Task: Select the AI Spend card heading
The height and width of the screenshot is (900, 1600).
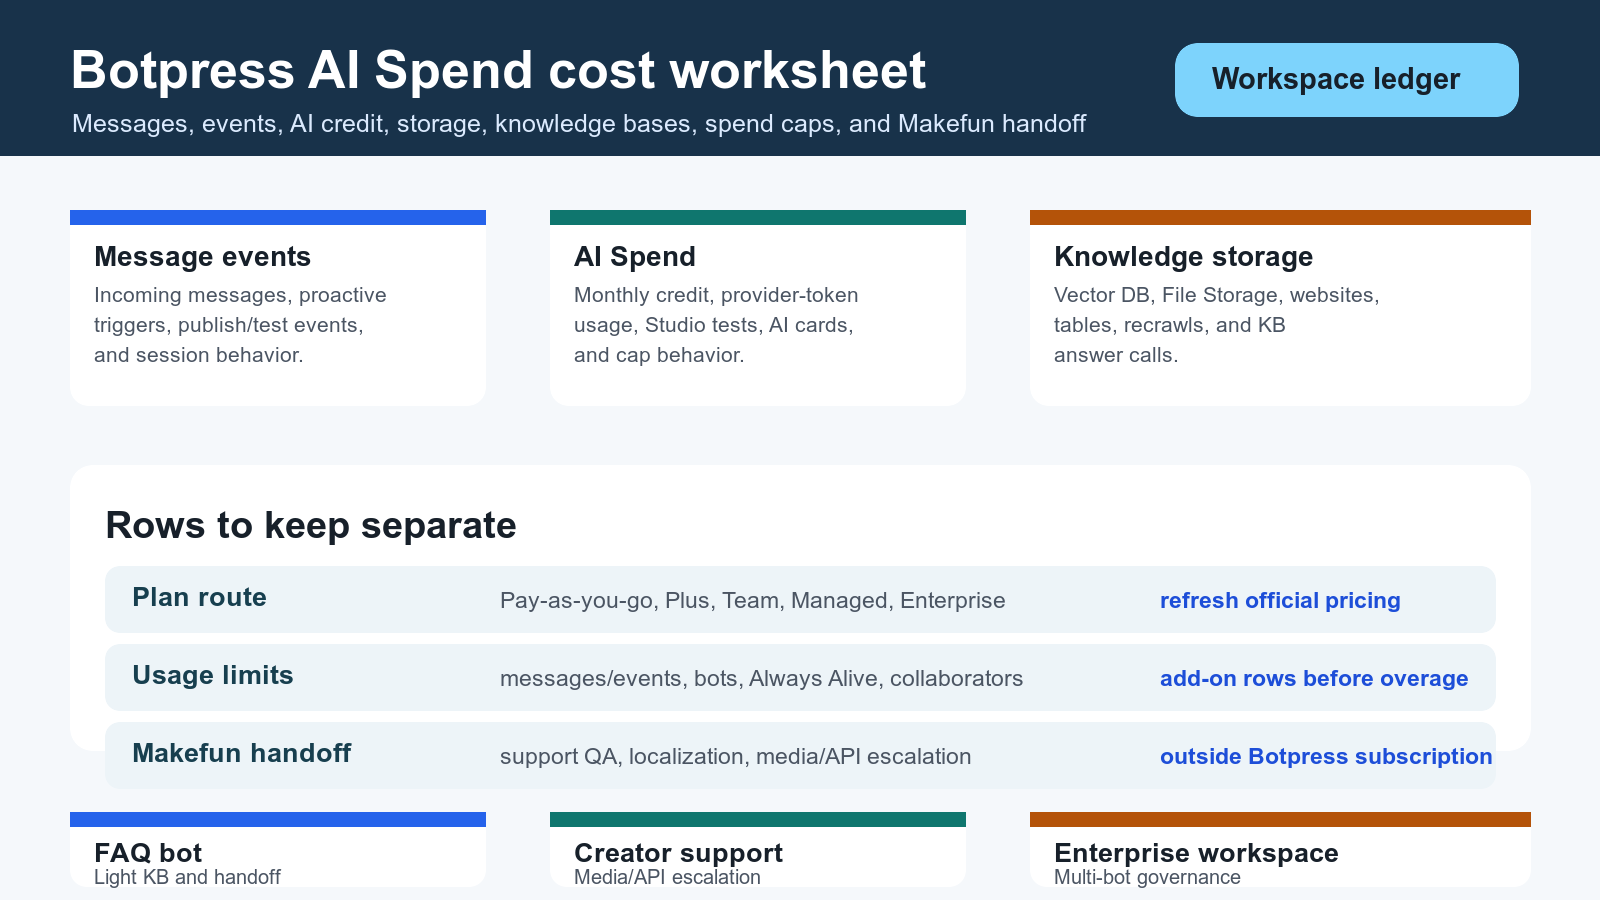Action: (x=635, y=257)
